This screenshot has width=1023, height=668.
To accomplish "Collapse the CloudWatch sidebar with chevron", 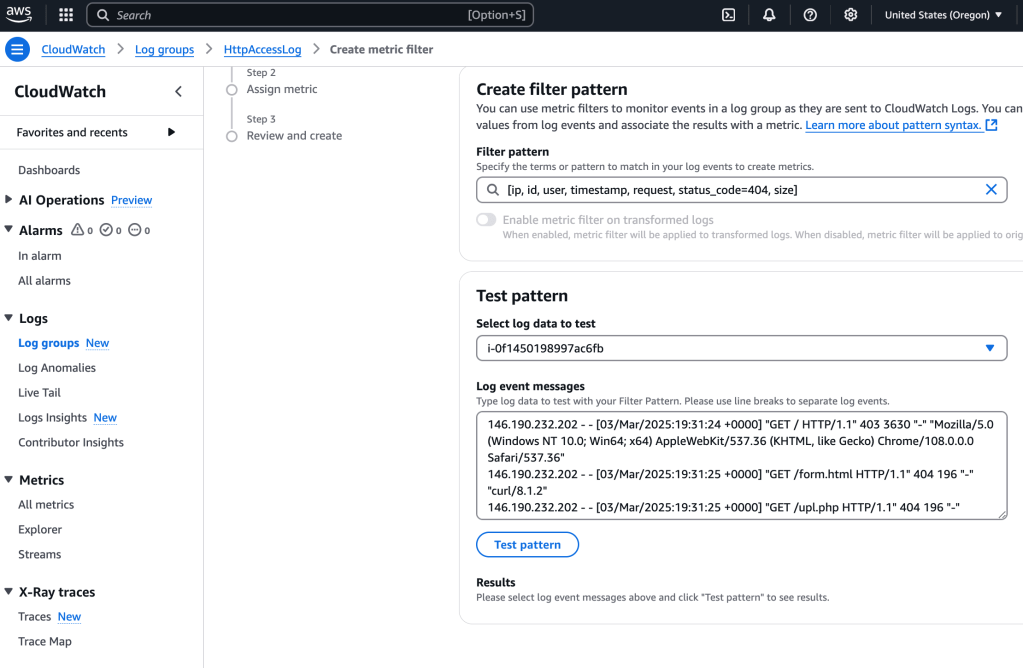I will (179, 92).
